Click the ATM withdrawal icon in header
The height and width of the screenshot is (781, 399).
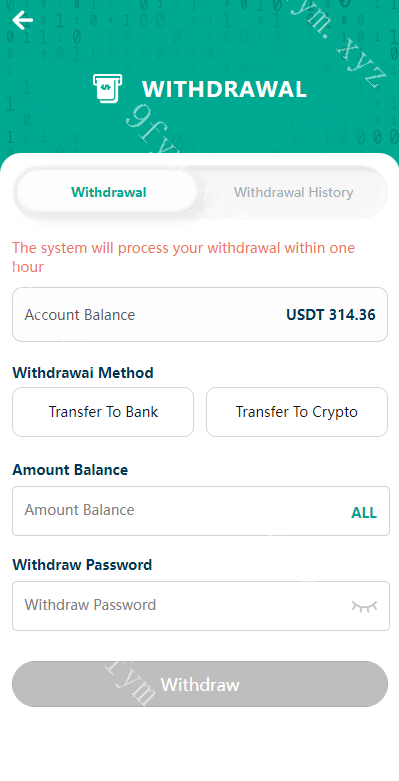(x=107, y=89)
